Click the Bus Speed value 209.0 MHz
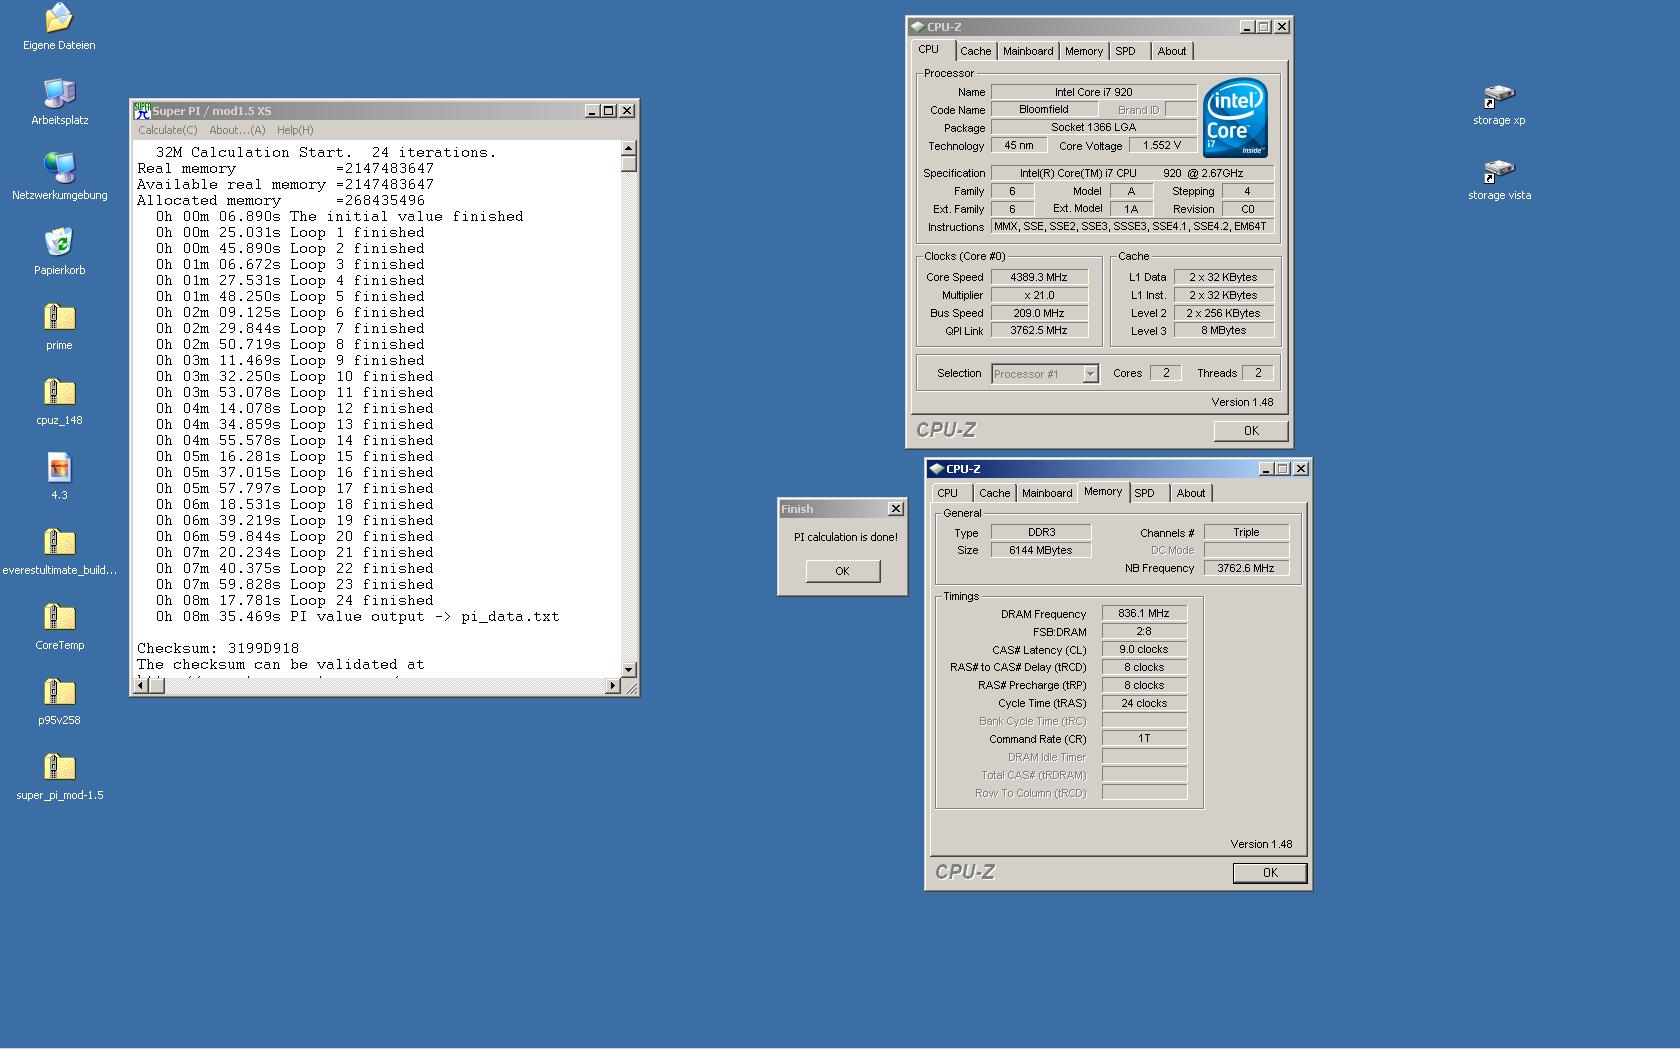 point(1039,313)
